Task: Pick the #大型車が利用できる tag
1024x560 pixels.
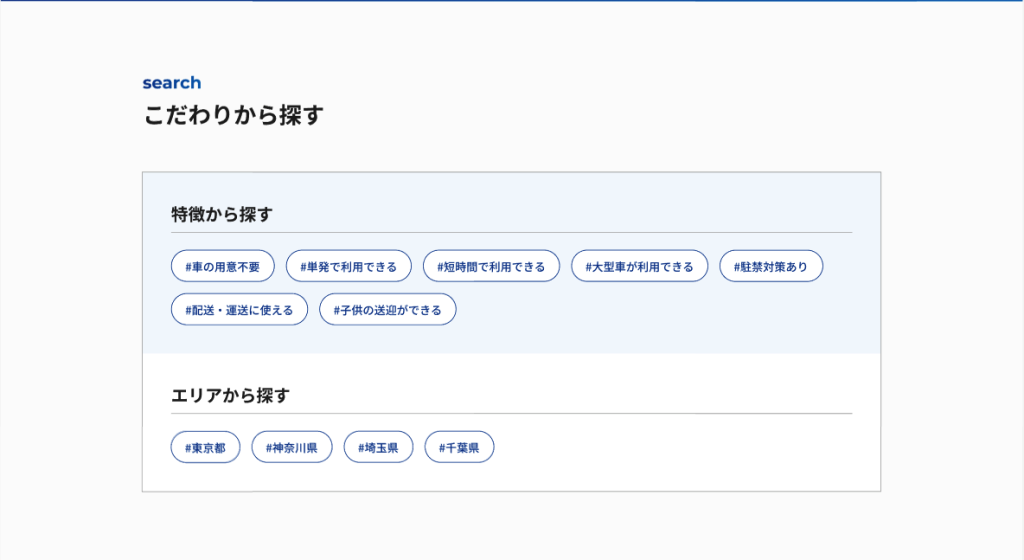Action: [x=639, y=266]
